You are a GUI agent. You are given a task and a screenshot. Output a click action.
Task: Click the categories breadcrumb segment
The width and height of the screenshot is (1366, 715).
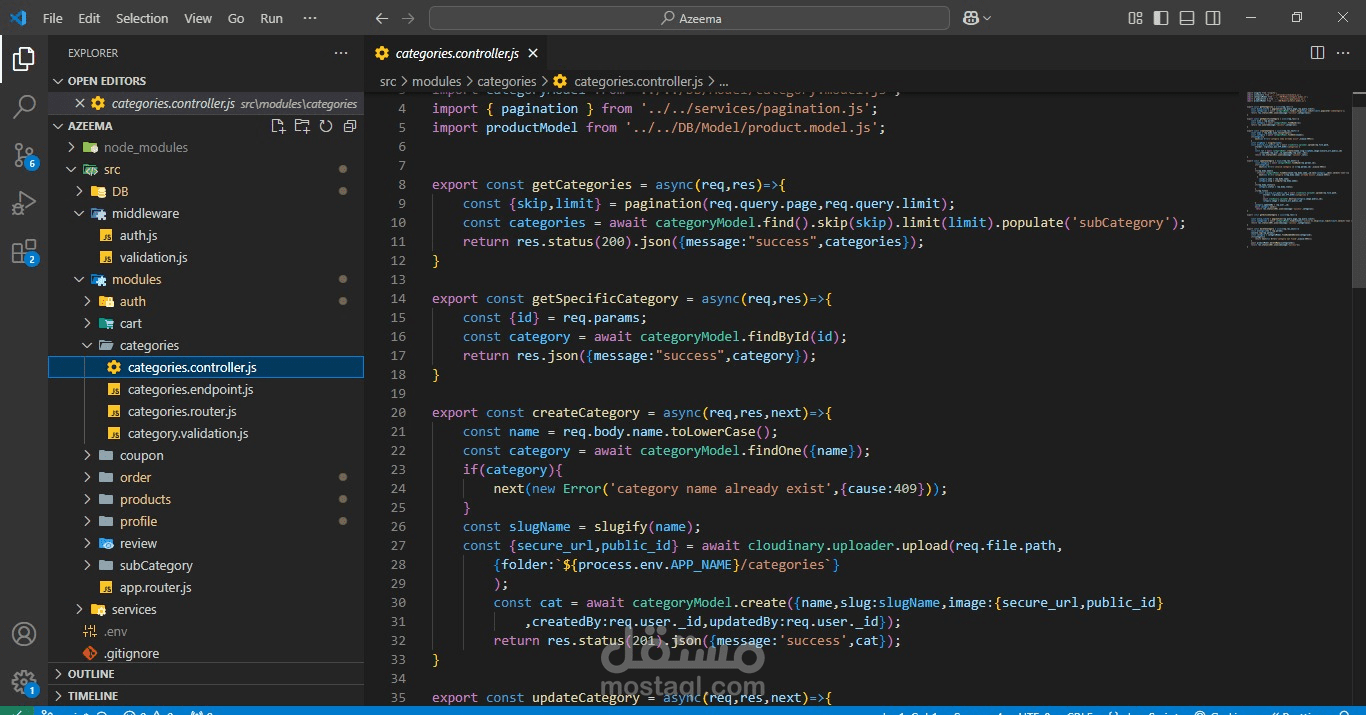point(507,81)
